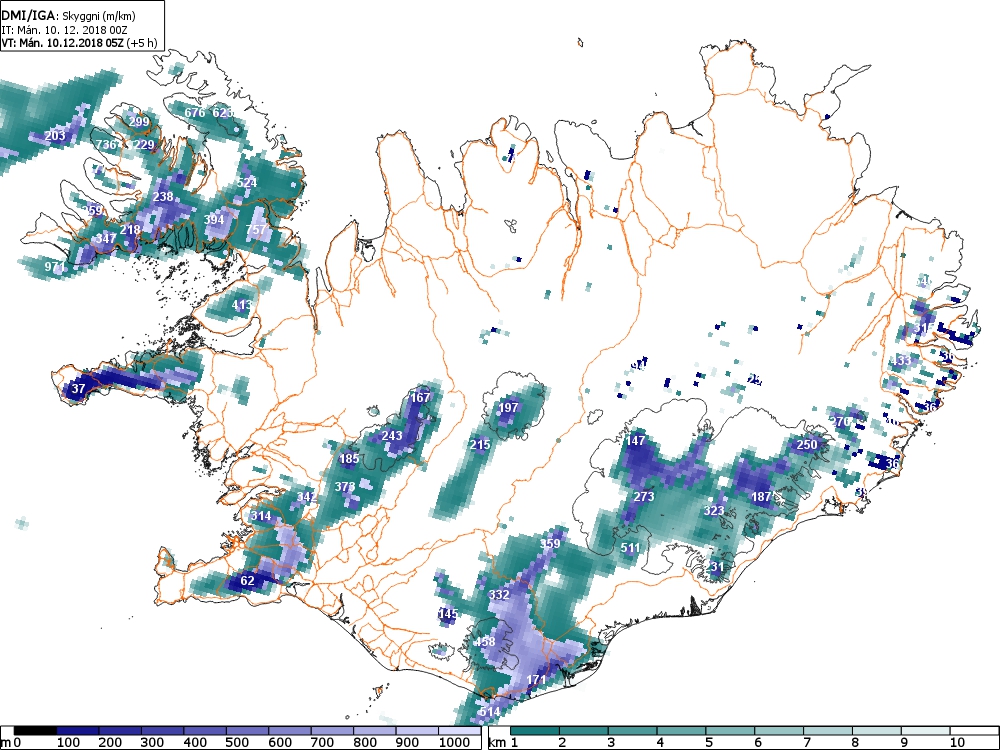Click the map value 458 on Mýrdalsjökull

click(x=485, y=642)
